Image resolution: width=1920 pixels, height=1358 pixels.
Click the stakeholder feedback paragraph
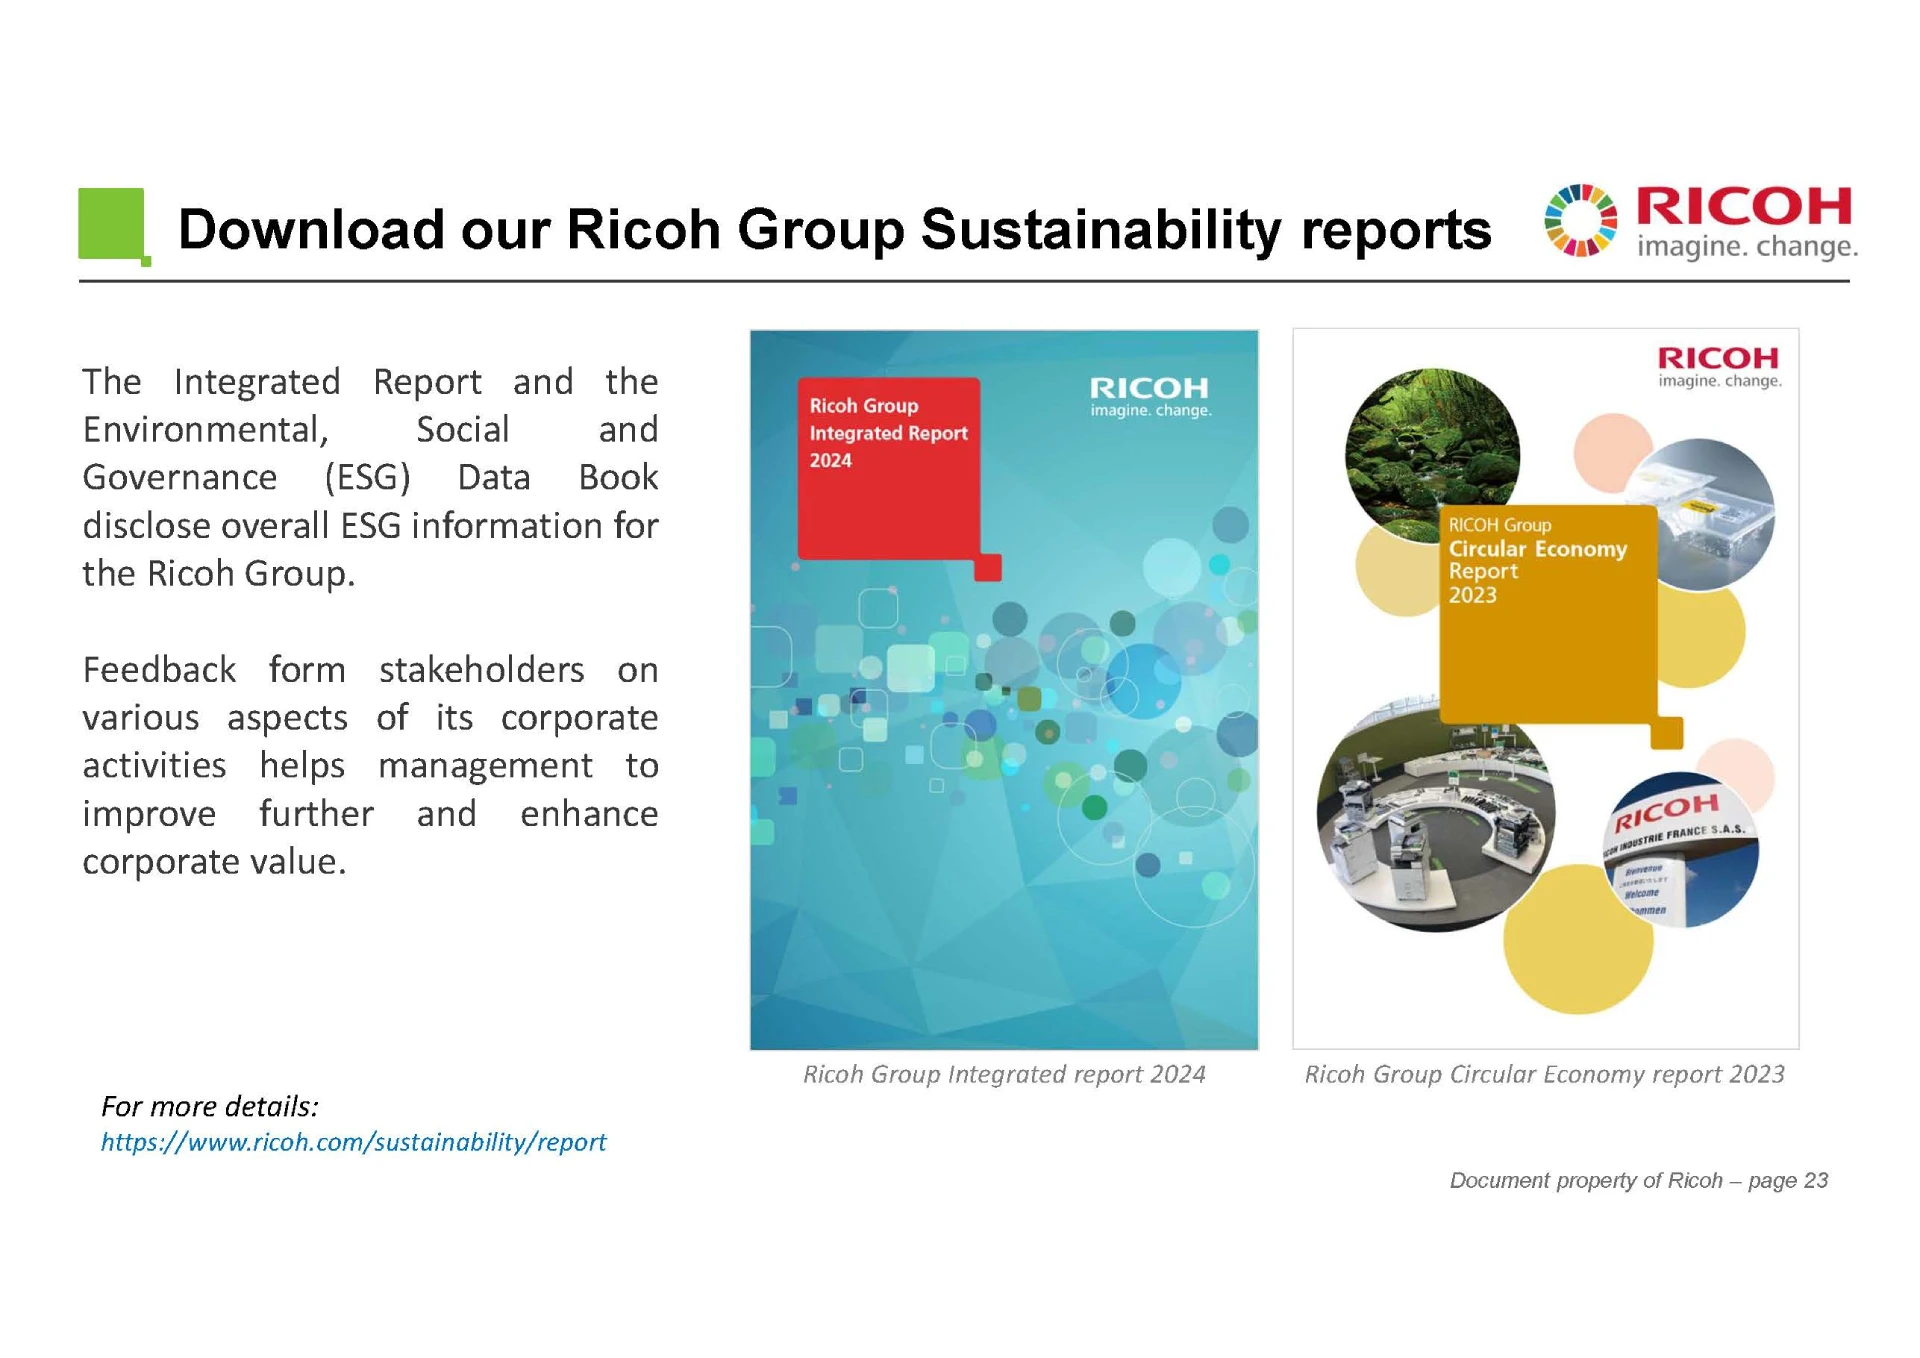click(370, 765)
